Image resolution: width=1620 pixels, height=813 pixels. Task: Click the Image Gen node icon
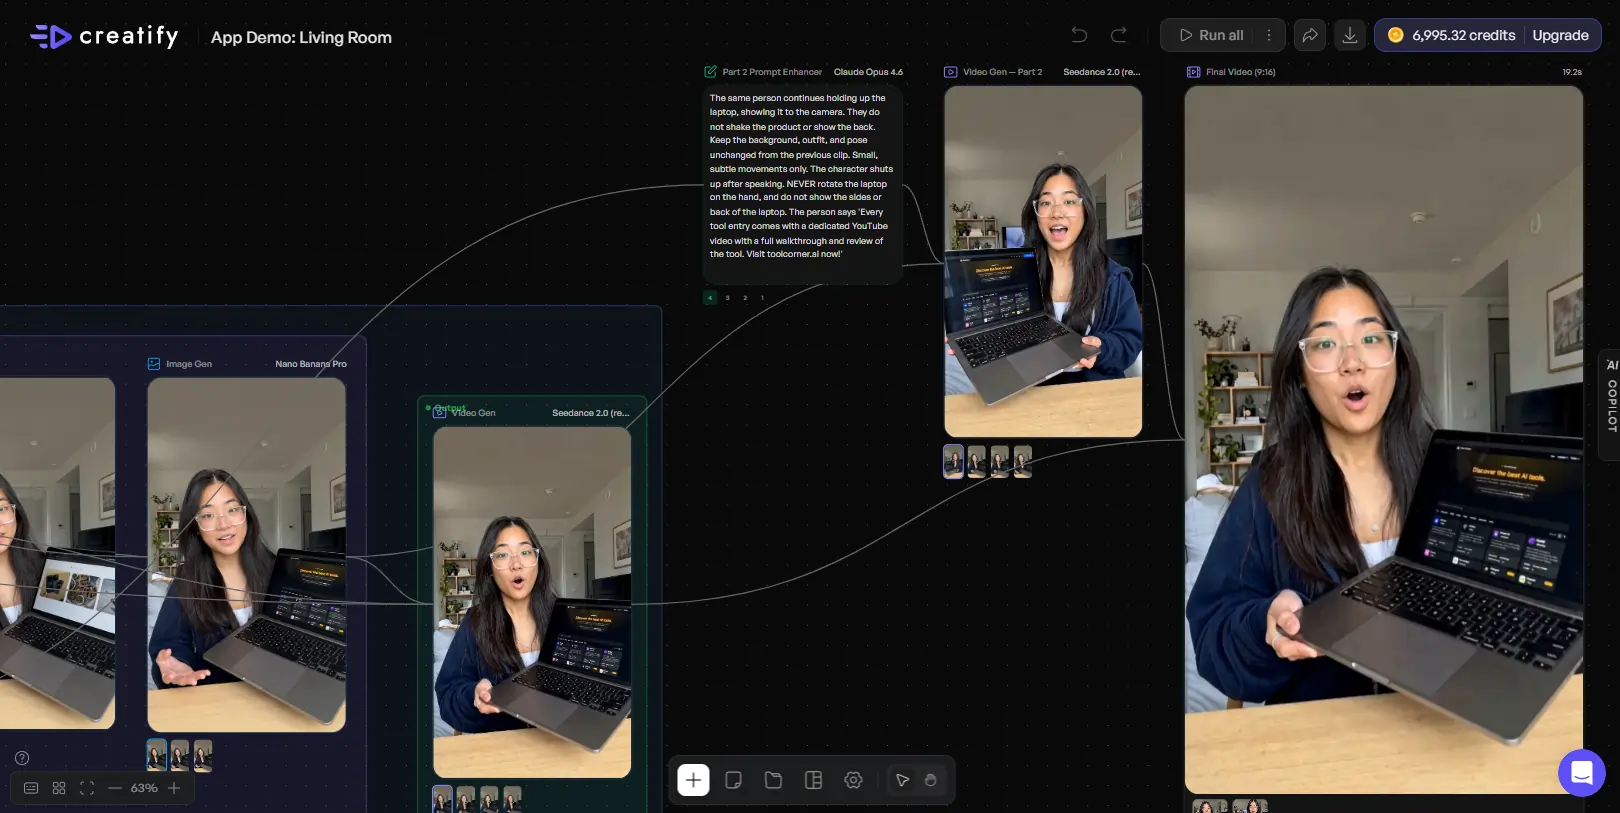154,364
